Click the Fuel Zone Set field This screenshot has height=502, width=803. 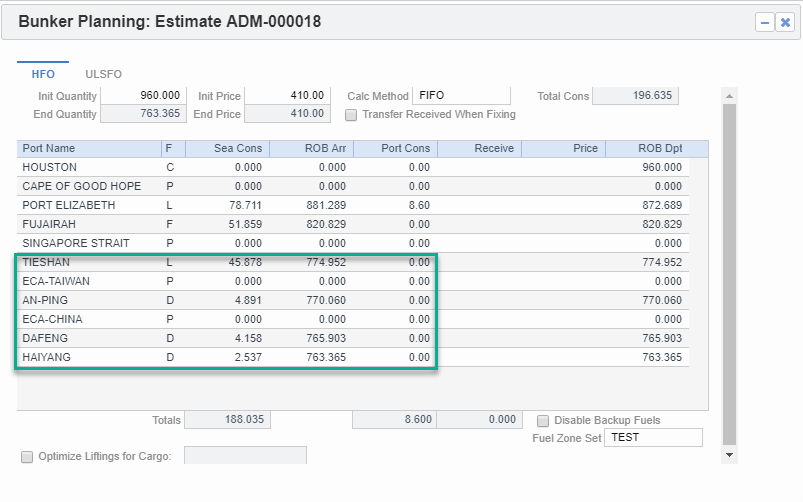[653, 438]
